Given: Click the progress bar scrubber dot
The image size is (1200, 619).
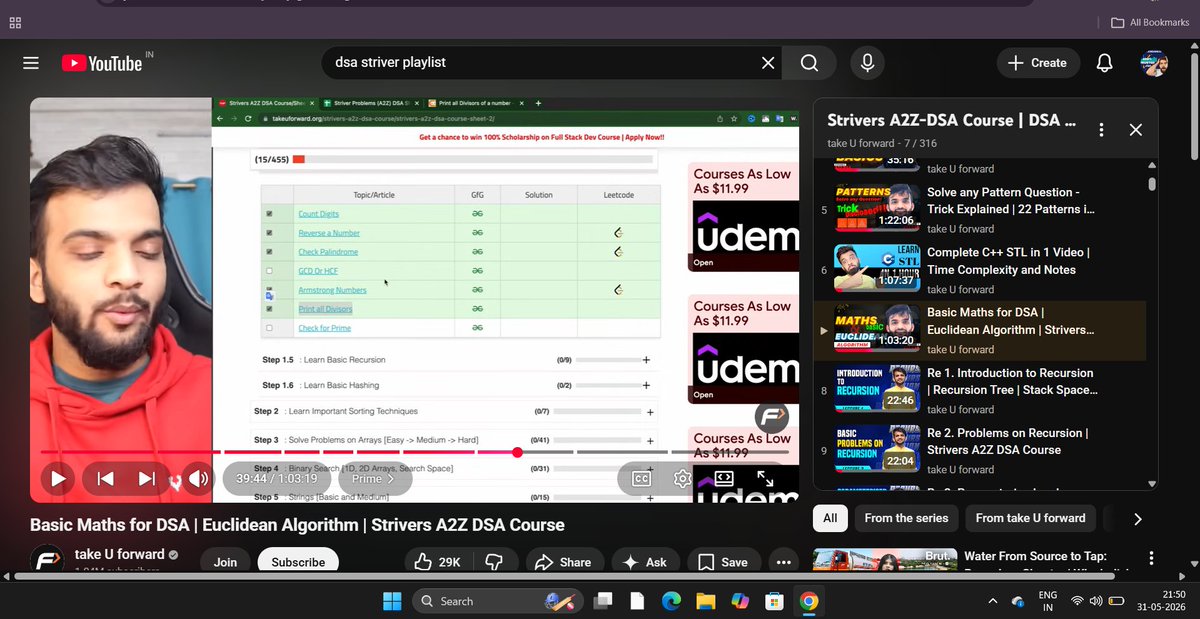Looking at the screenshot, I should (x=517, y=452).
